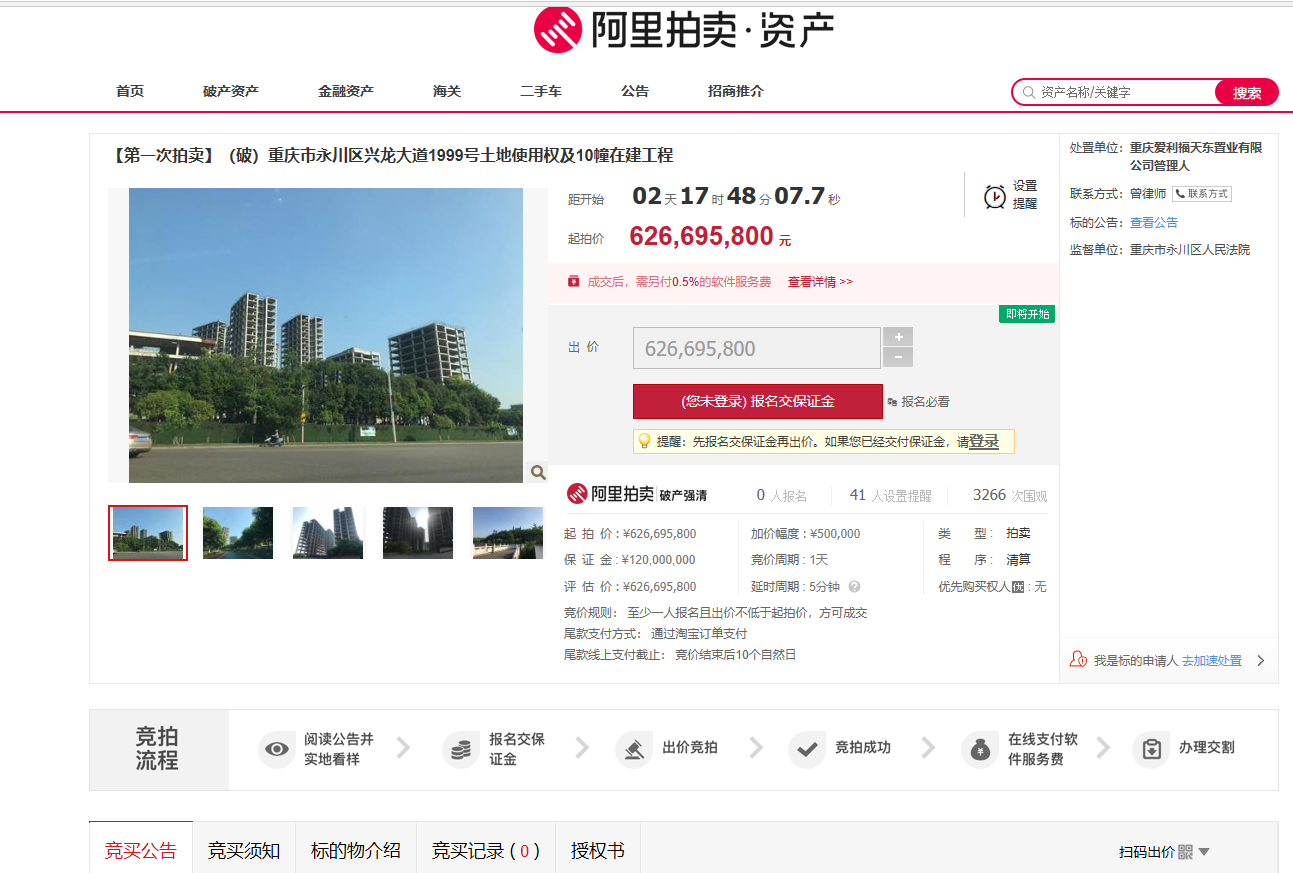Select the third photo thumbnail

click(328, 533)
